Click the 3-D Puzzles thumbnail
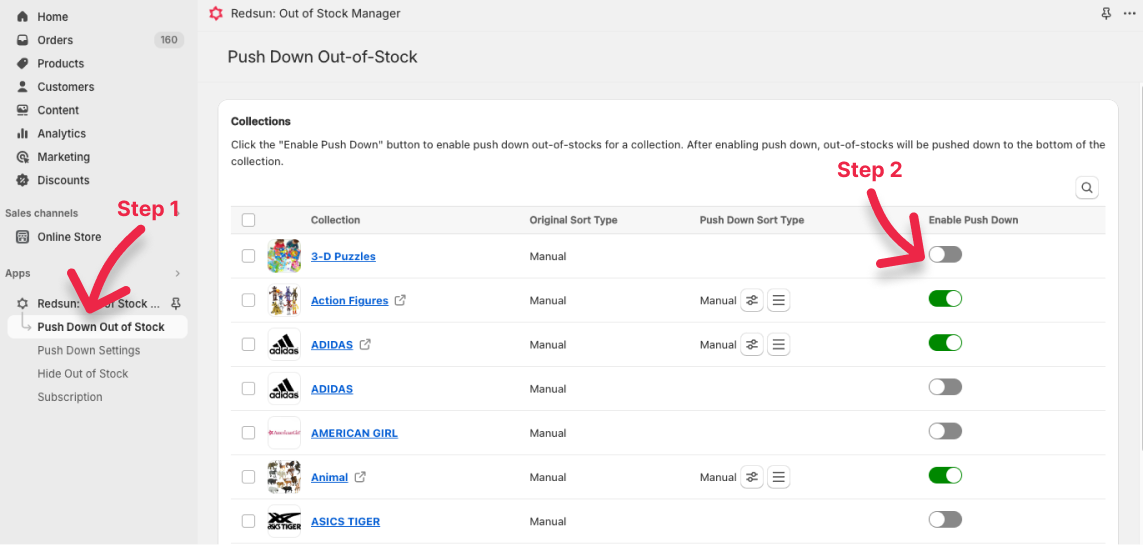This screenshot has width=1143, height=545. click(x=284, y=256)
